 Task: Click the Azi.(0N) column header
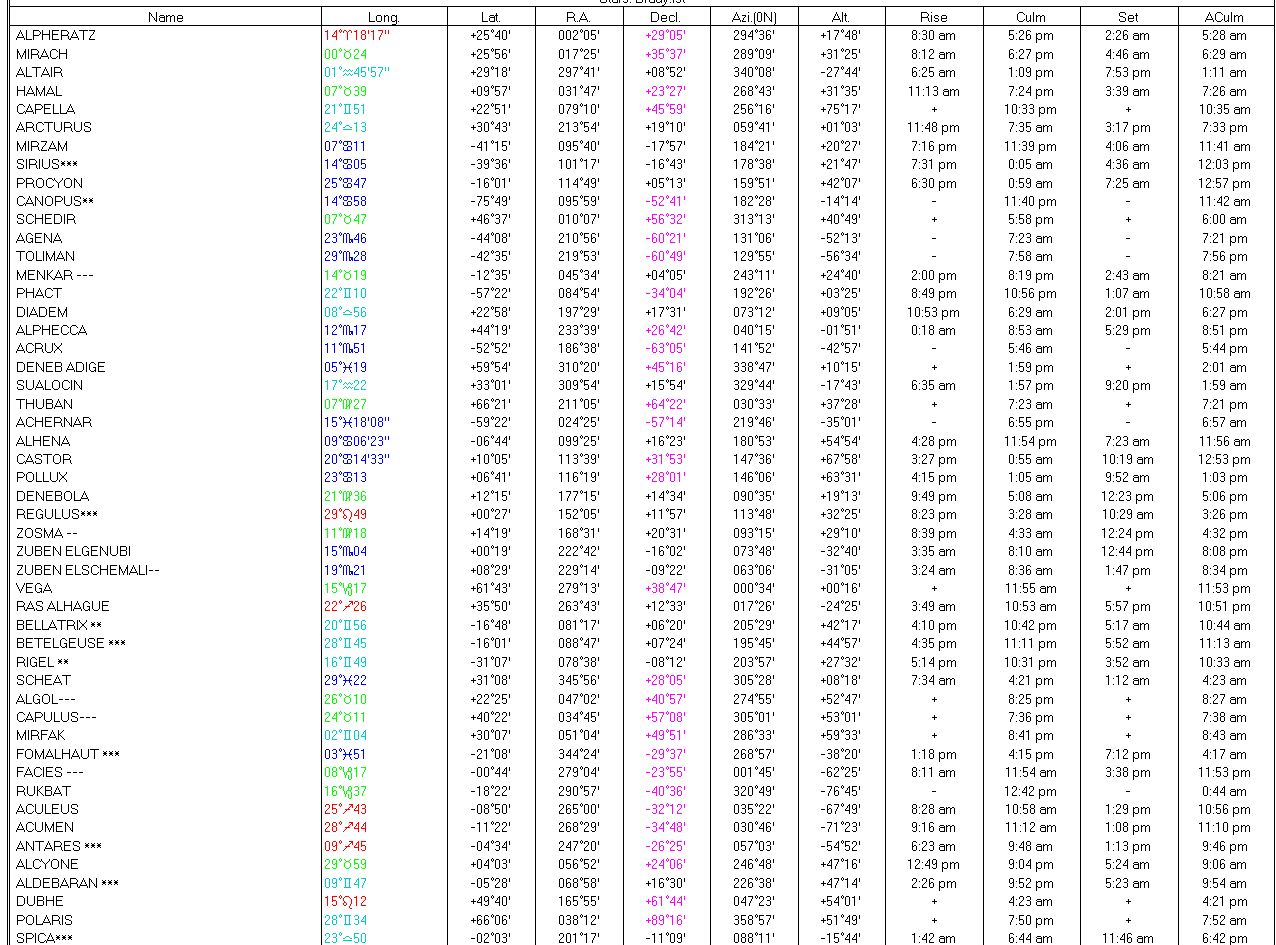point(753,17)
